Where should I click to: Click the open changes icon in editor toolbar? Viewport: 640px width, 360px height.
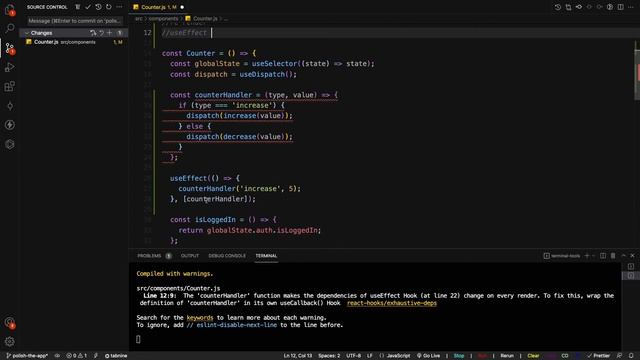[568, 7]
